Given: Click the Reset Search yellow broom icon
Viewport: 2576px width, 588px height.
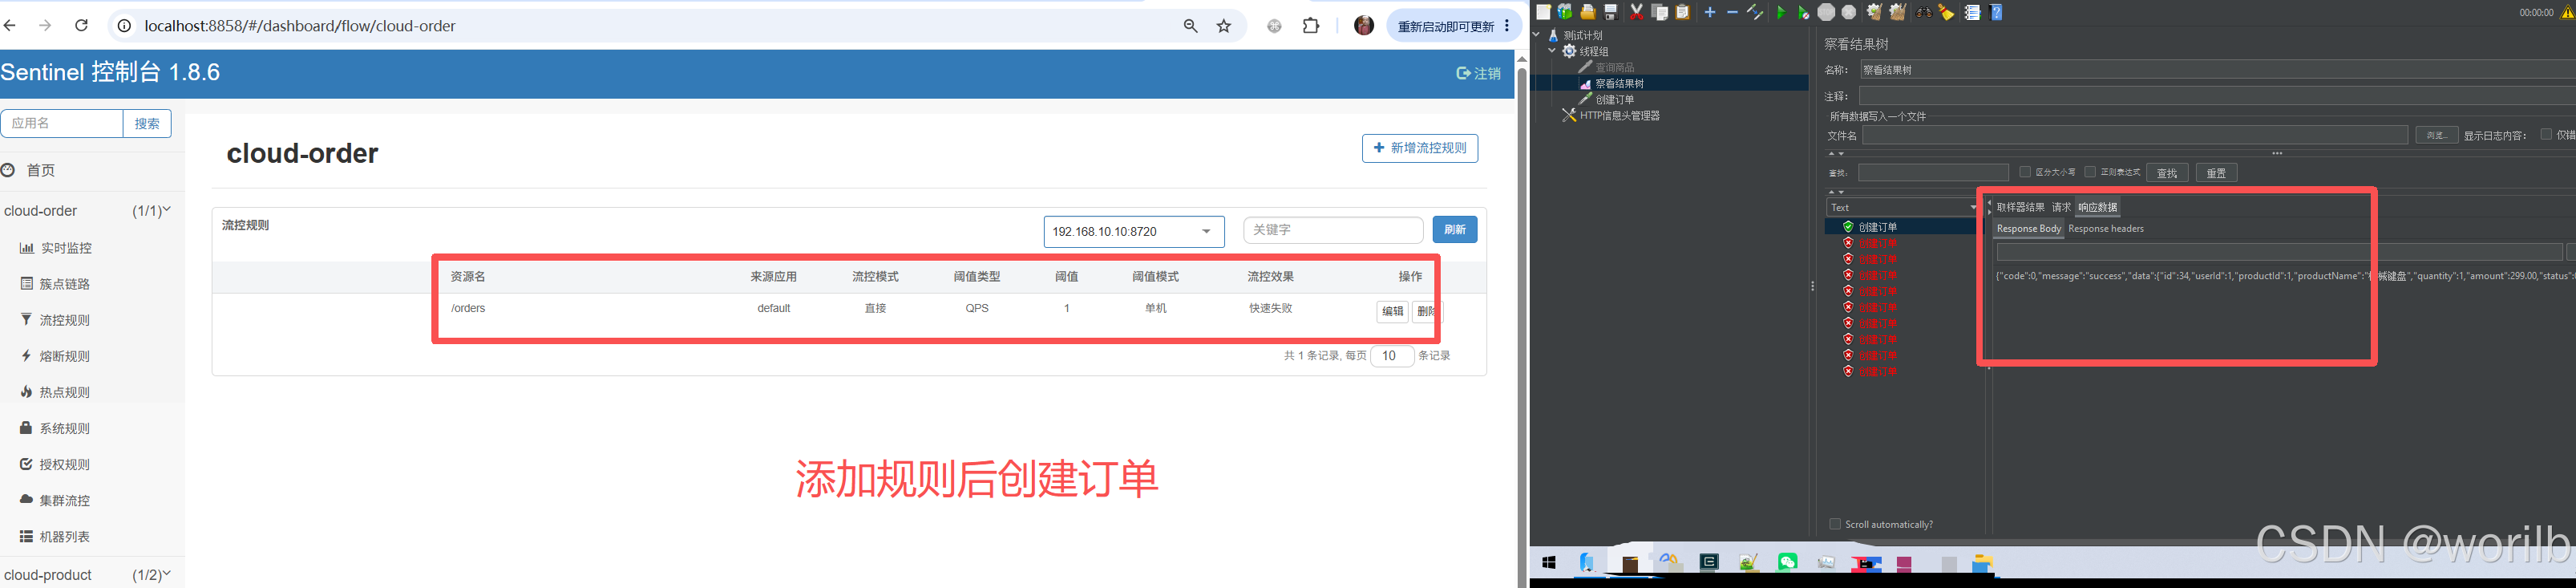Looking at the screenshot, I should (x=1947, y=12).
